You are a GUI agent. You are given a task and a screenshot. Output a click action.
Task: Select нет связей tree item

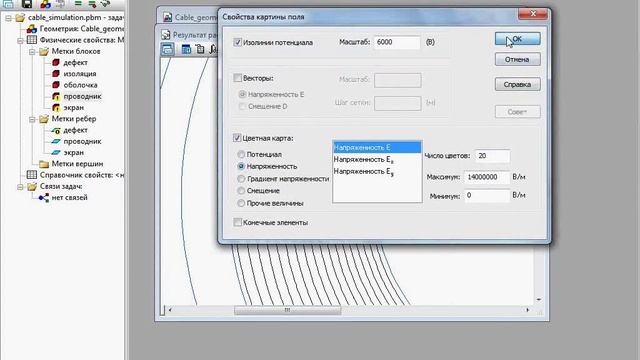click(x=69, y=198)
